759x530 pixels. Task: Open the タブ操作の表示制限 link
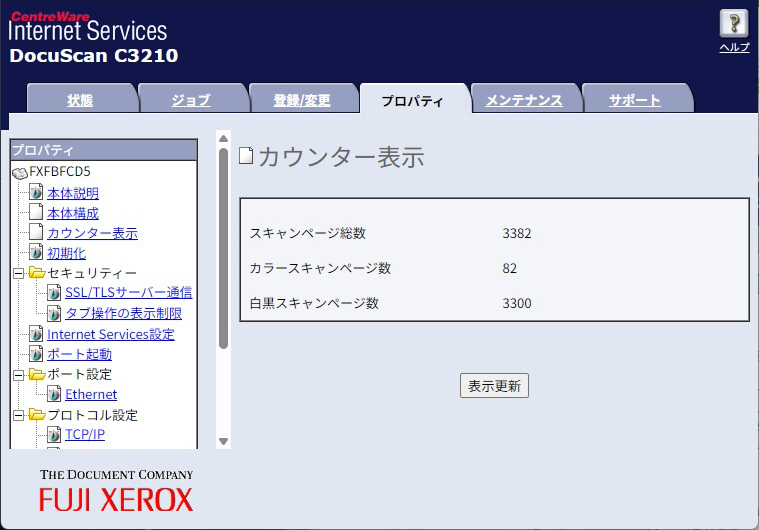[x=123, y=313]
